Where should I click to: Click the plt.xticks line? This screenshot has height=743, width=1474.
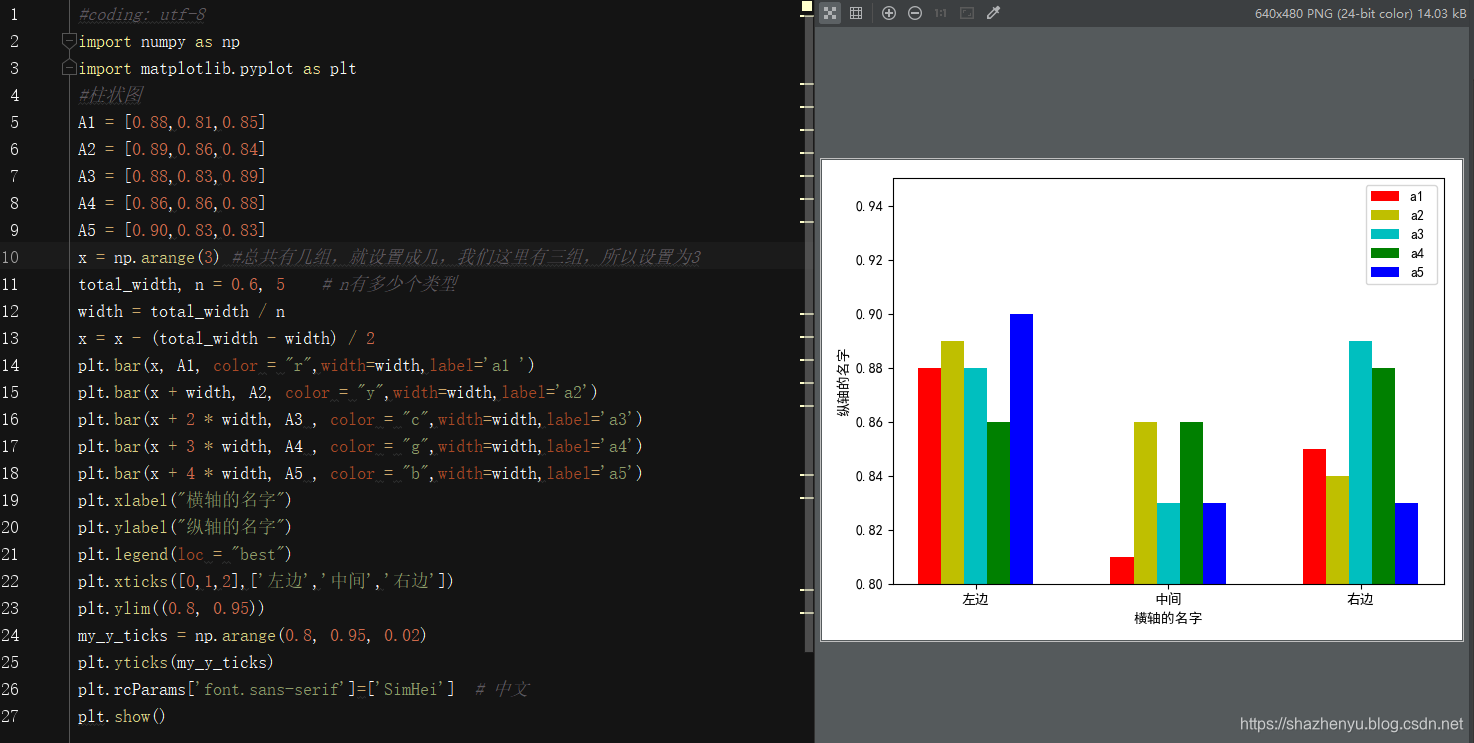pyautogui.click(x=266, y=581)
